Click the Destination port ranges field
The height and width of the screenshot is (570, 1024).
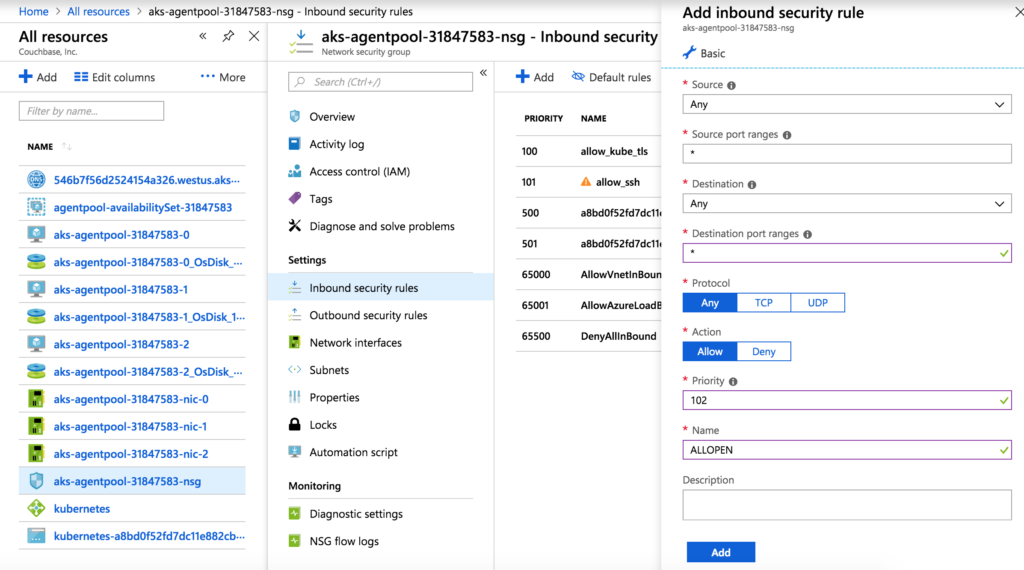point(847,253)
